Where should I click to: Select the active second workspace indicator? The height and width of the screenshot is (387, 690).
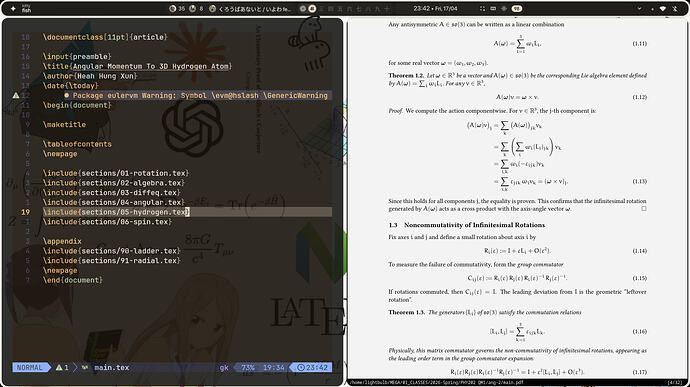tap(312, 8)
